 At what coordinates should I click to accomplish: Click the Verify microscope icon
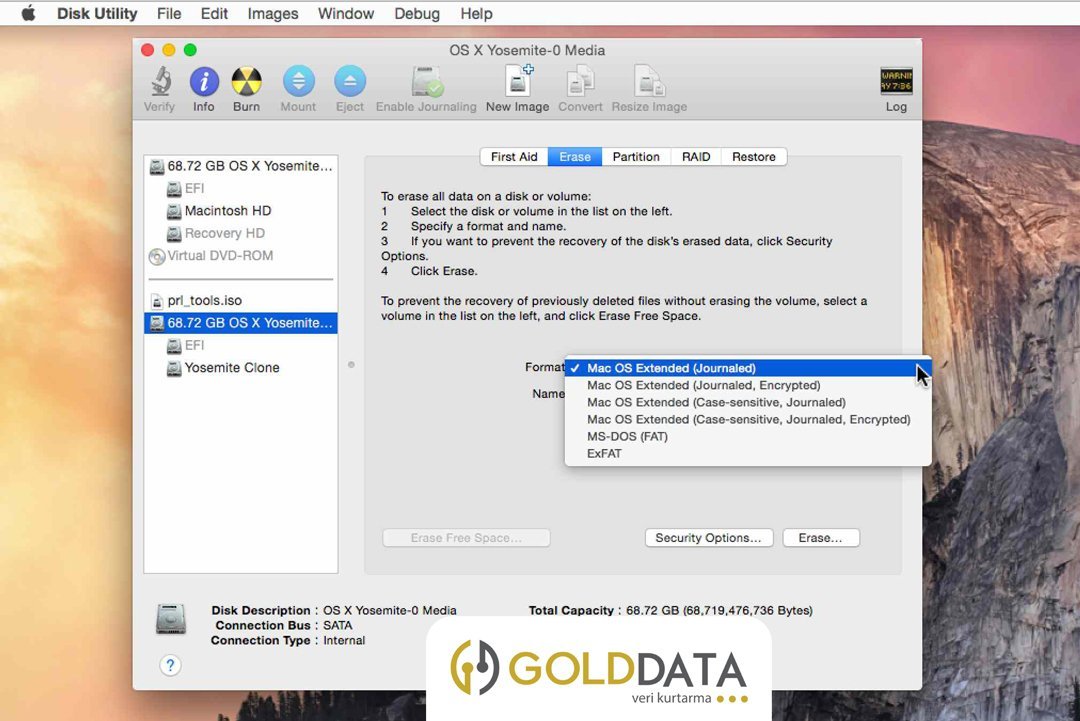pyautogui.click(x=160, y=82)
